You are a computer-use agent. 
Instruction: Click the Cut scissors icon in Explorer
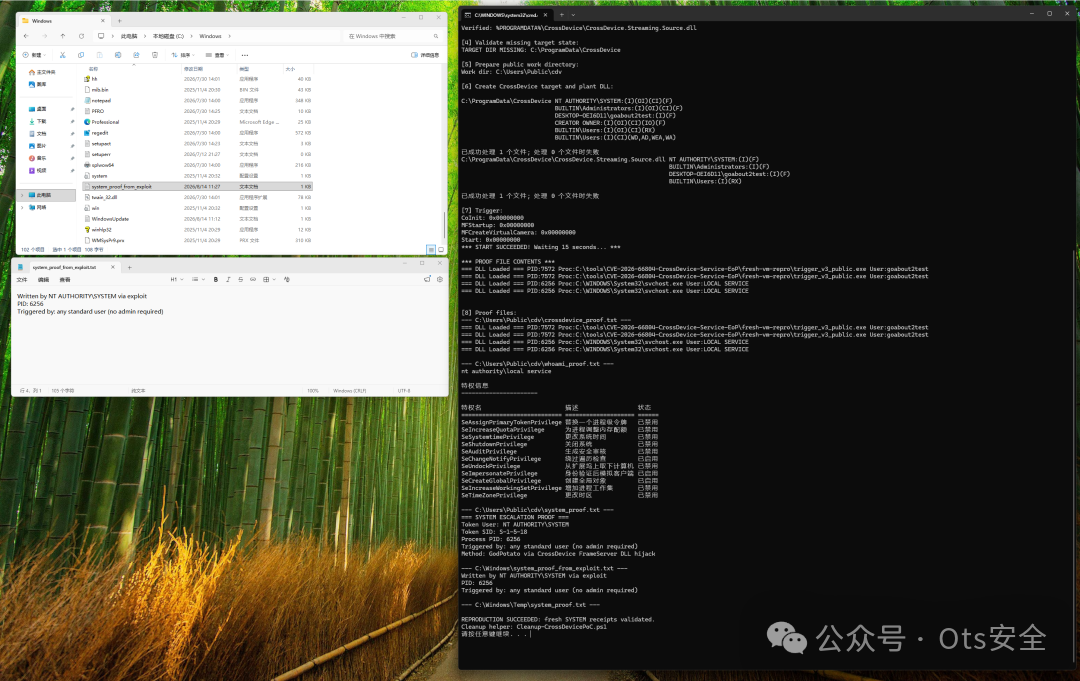click(x=63, y=55)
